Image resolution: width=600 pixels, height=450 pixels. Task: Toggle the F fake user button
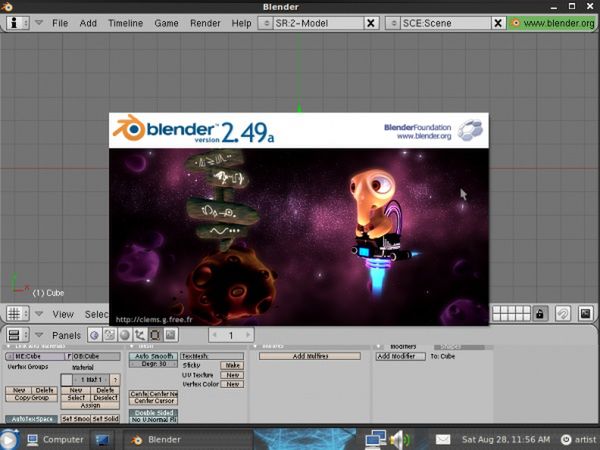[x=68, y=356]
